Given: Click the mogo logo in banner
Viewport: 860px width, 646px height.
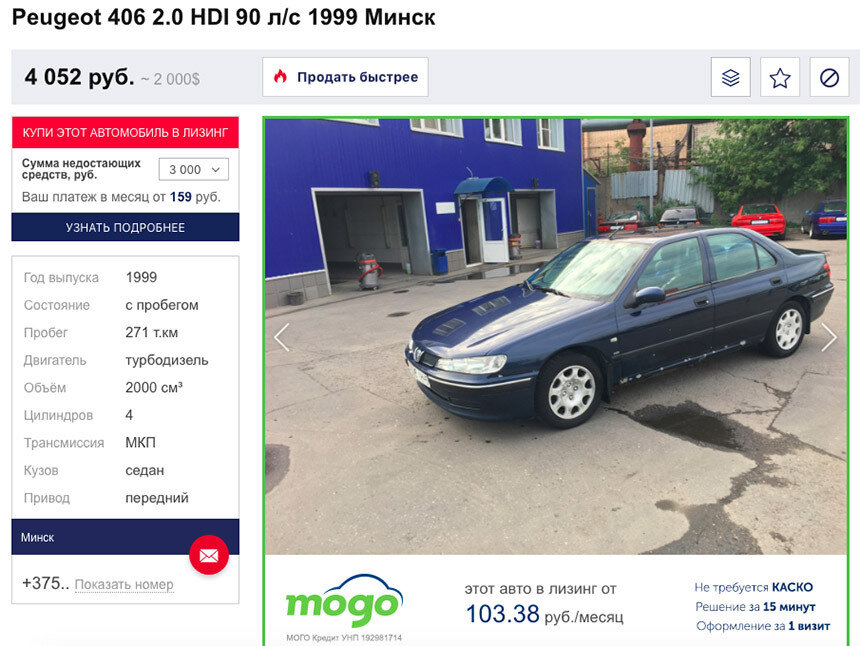Looking at the screenshot, I should [x=344, y=602].
